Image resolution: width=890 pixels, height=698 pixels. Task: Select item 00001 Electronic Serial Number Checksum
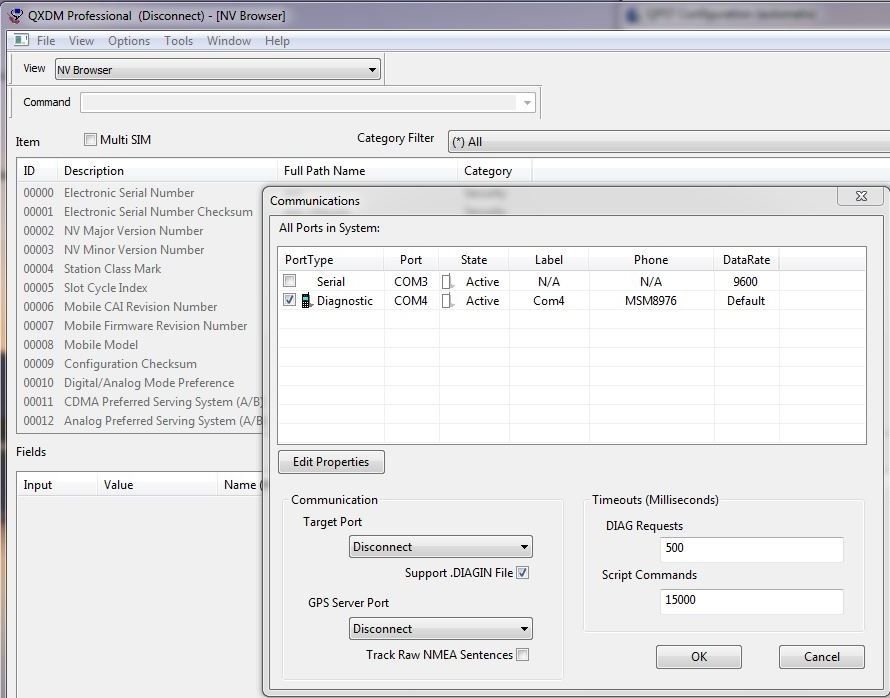pos(140,212)
